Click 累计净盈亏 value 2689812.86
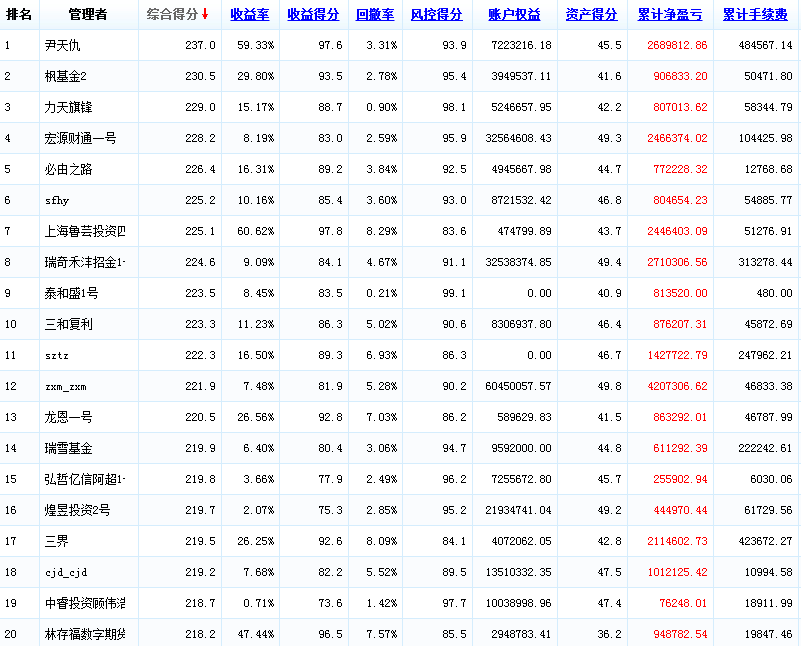The width and height of the screenshot is (801, 646). coord(677,45)
